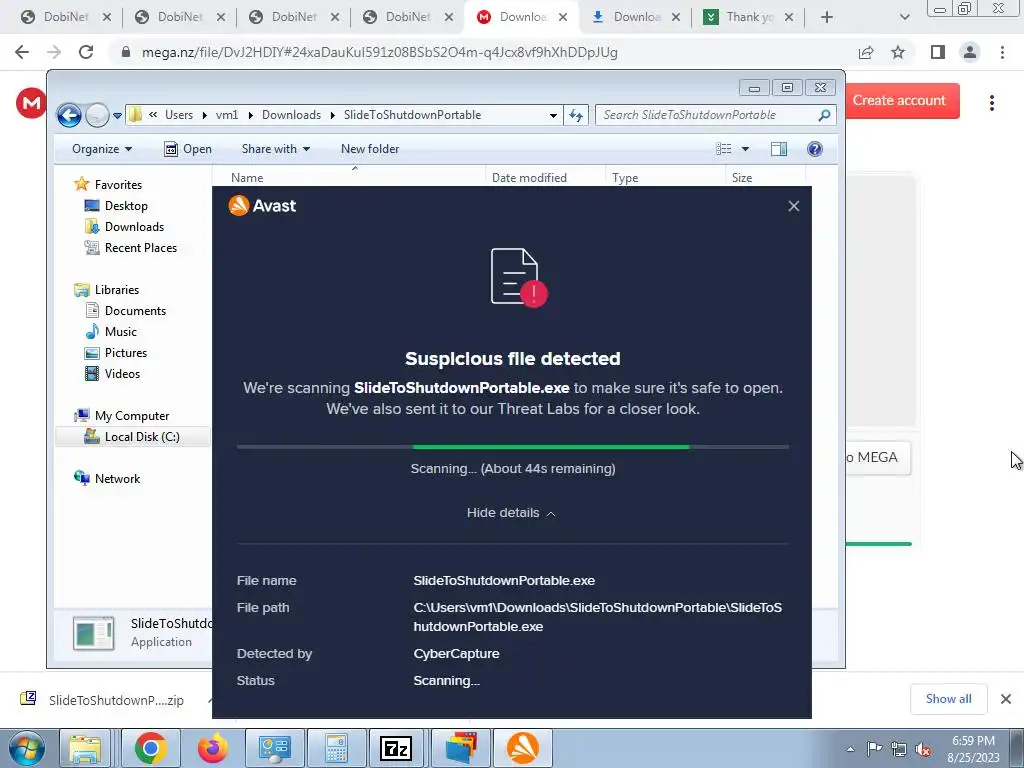Image resolution: width=1024 pixels, height=768 pixels.
Task: Open Pictures library
Action: pos(125,353)
